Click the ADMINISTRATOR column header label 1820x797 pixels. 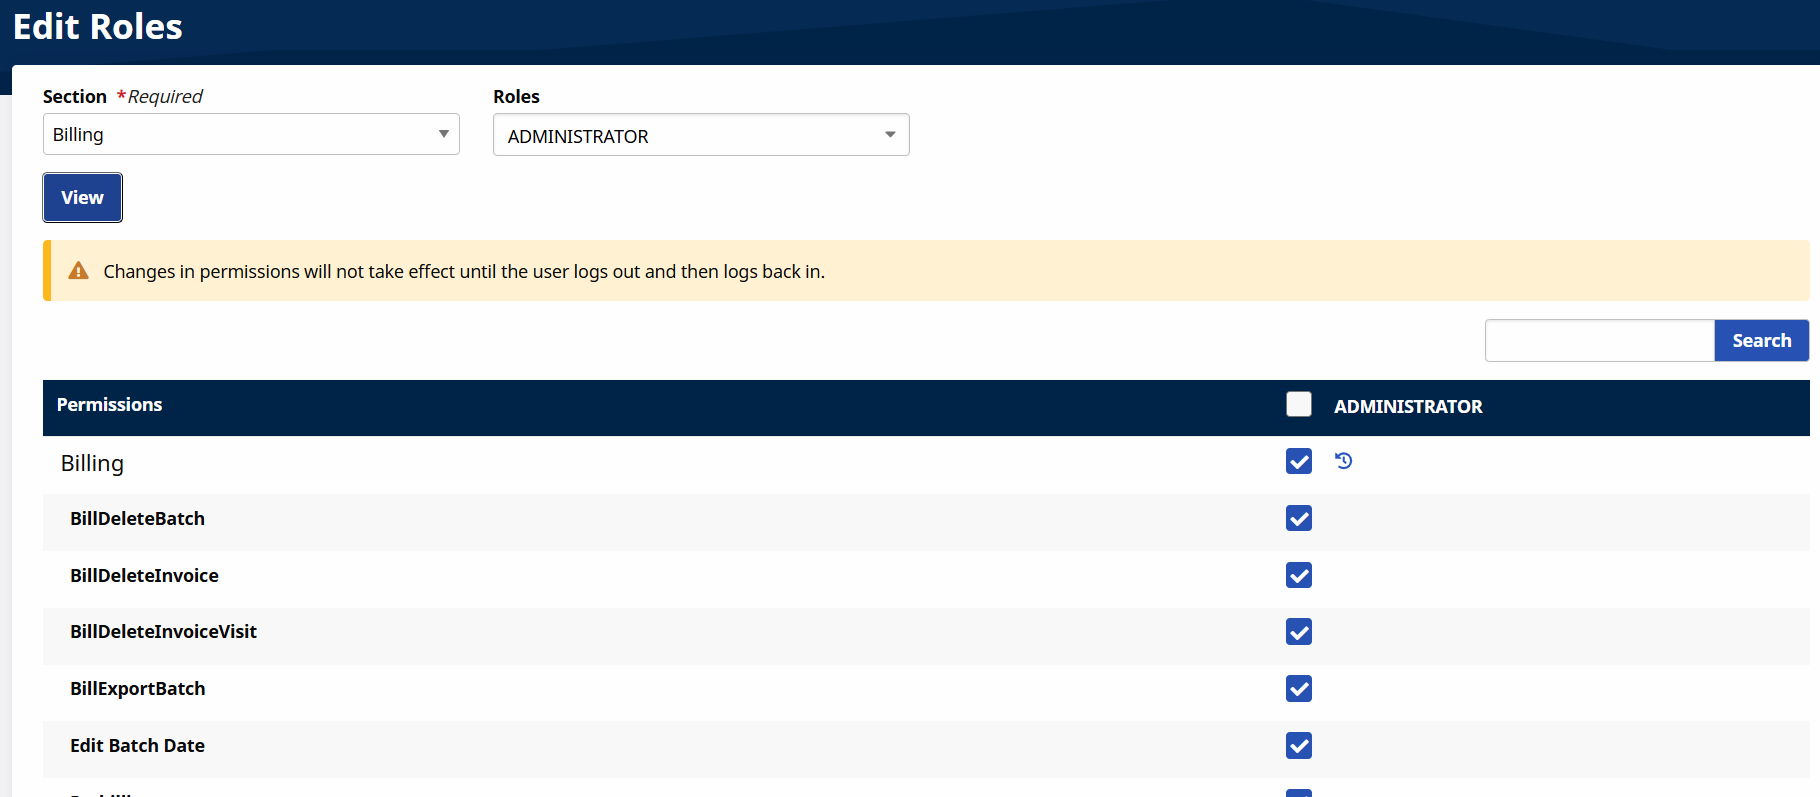coord(1407,407)
